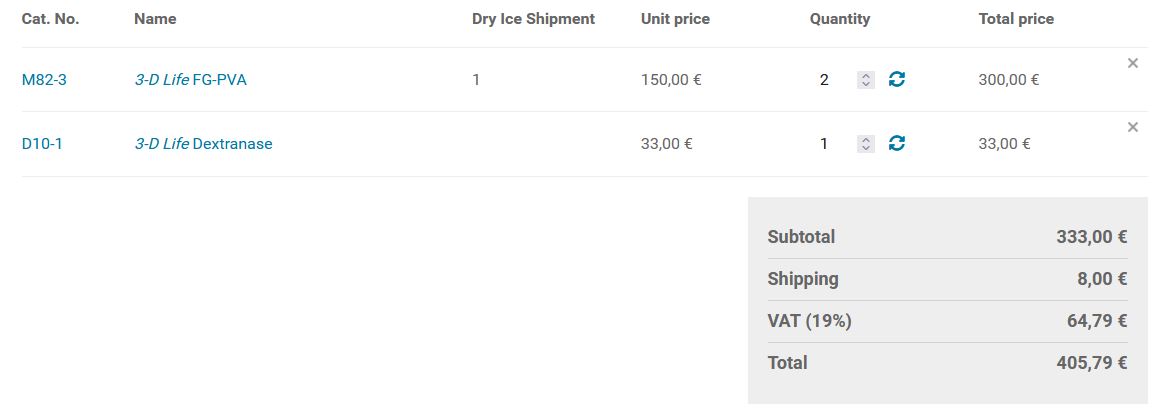The width and height of the screenshot is (1169, 409).
Task: Open the 3-D Life Dextranase product page
Action: 203,144
